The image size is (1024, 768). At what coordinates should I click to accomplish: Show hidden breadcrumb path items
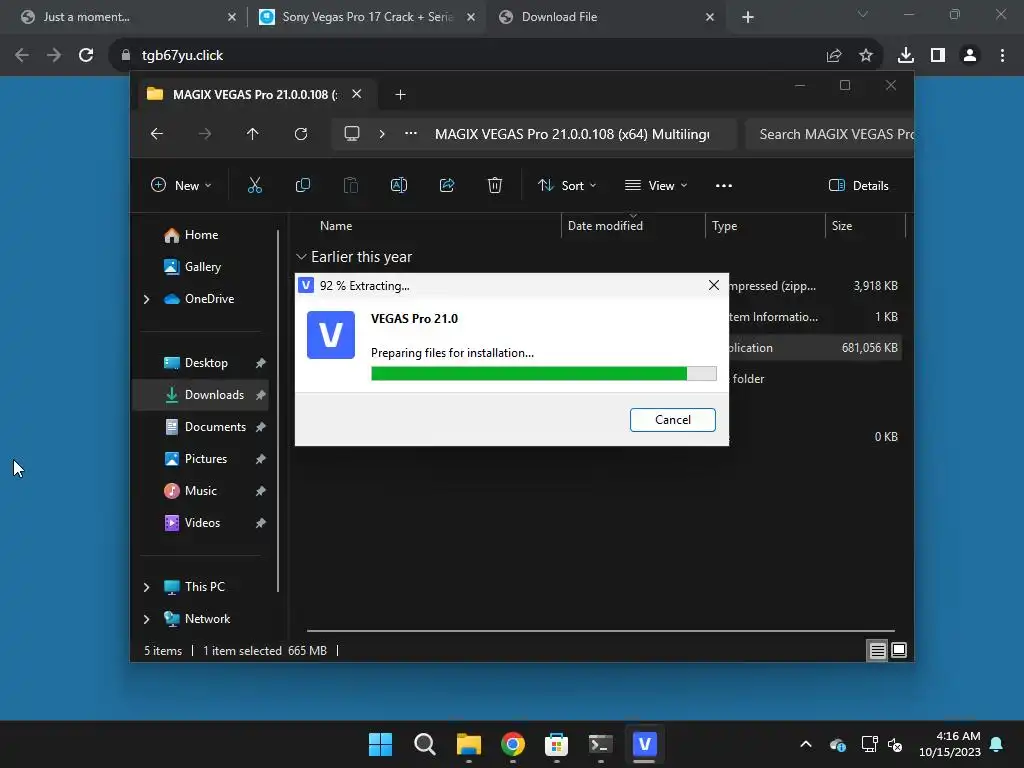coord(411,134)
